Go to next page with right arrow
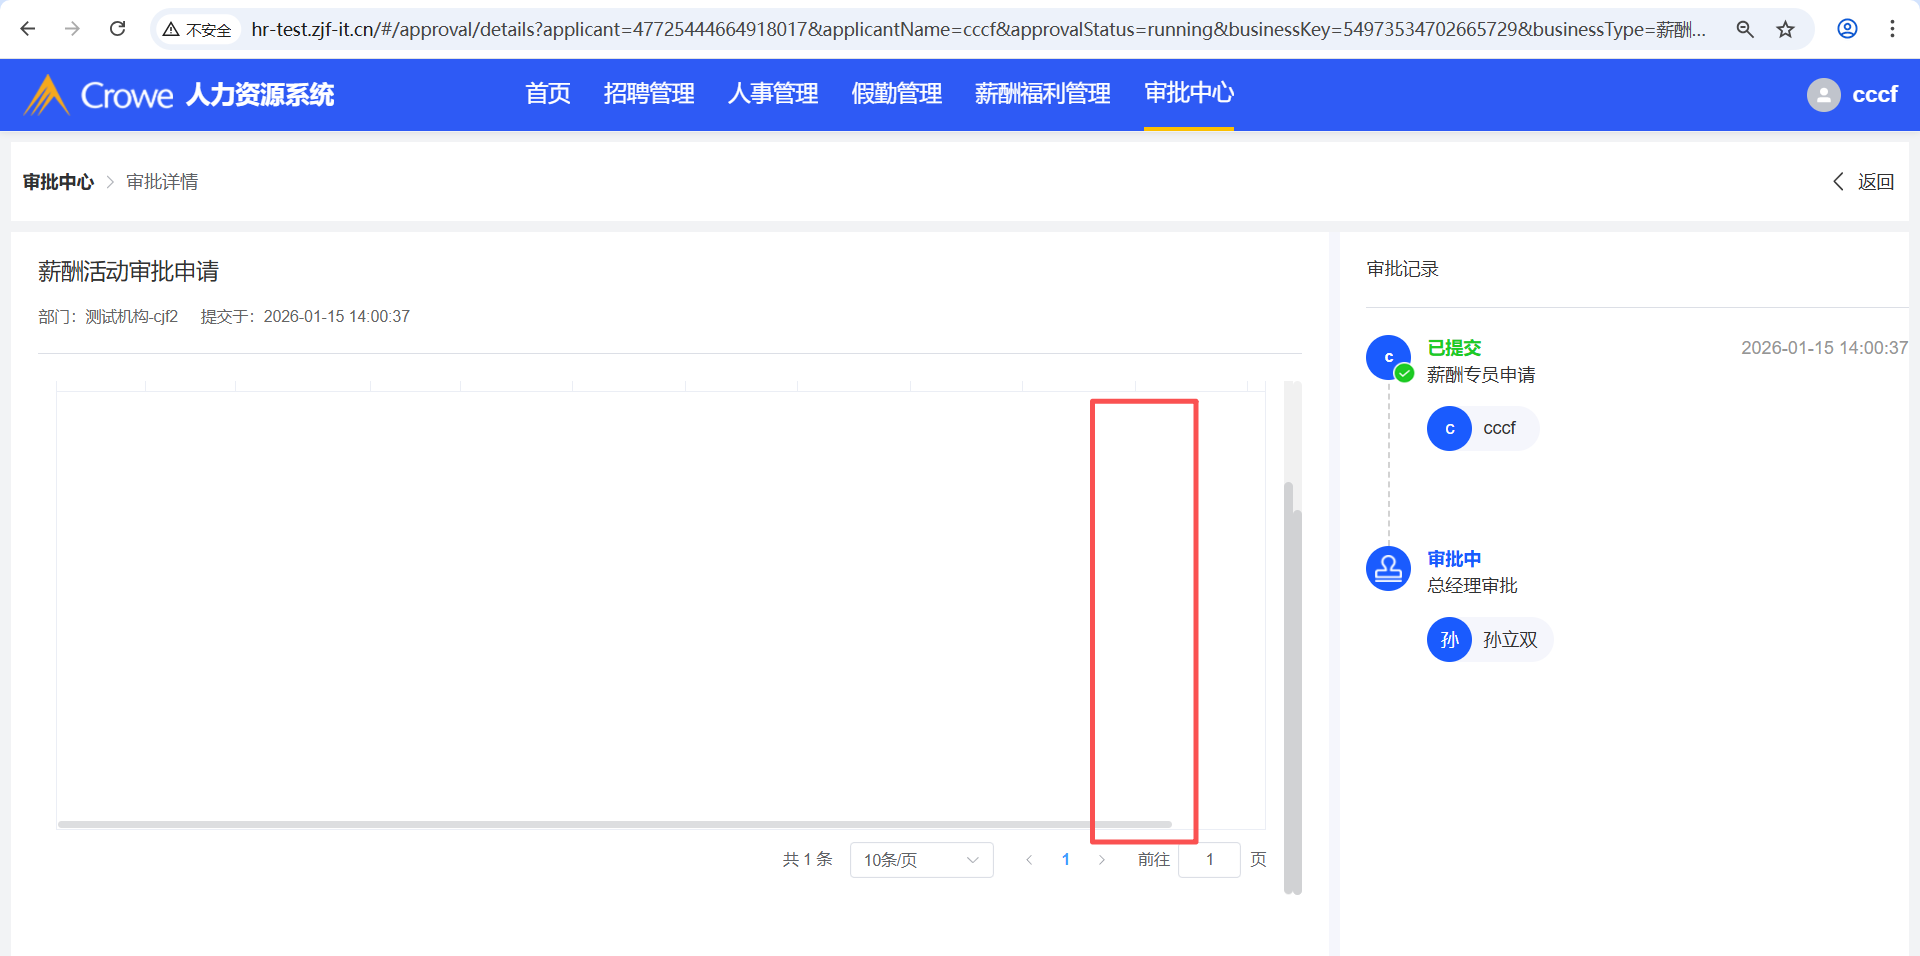Screen dimensions: 1920x956 click(x=1102, y=860)
